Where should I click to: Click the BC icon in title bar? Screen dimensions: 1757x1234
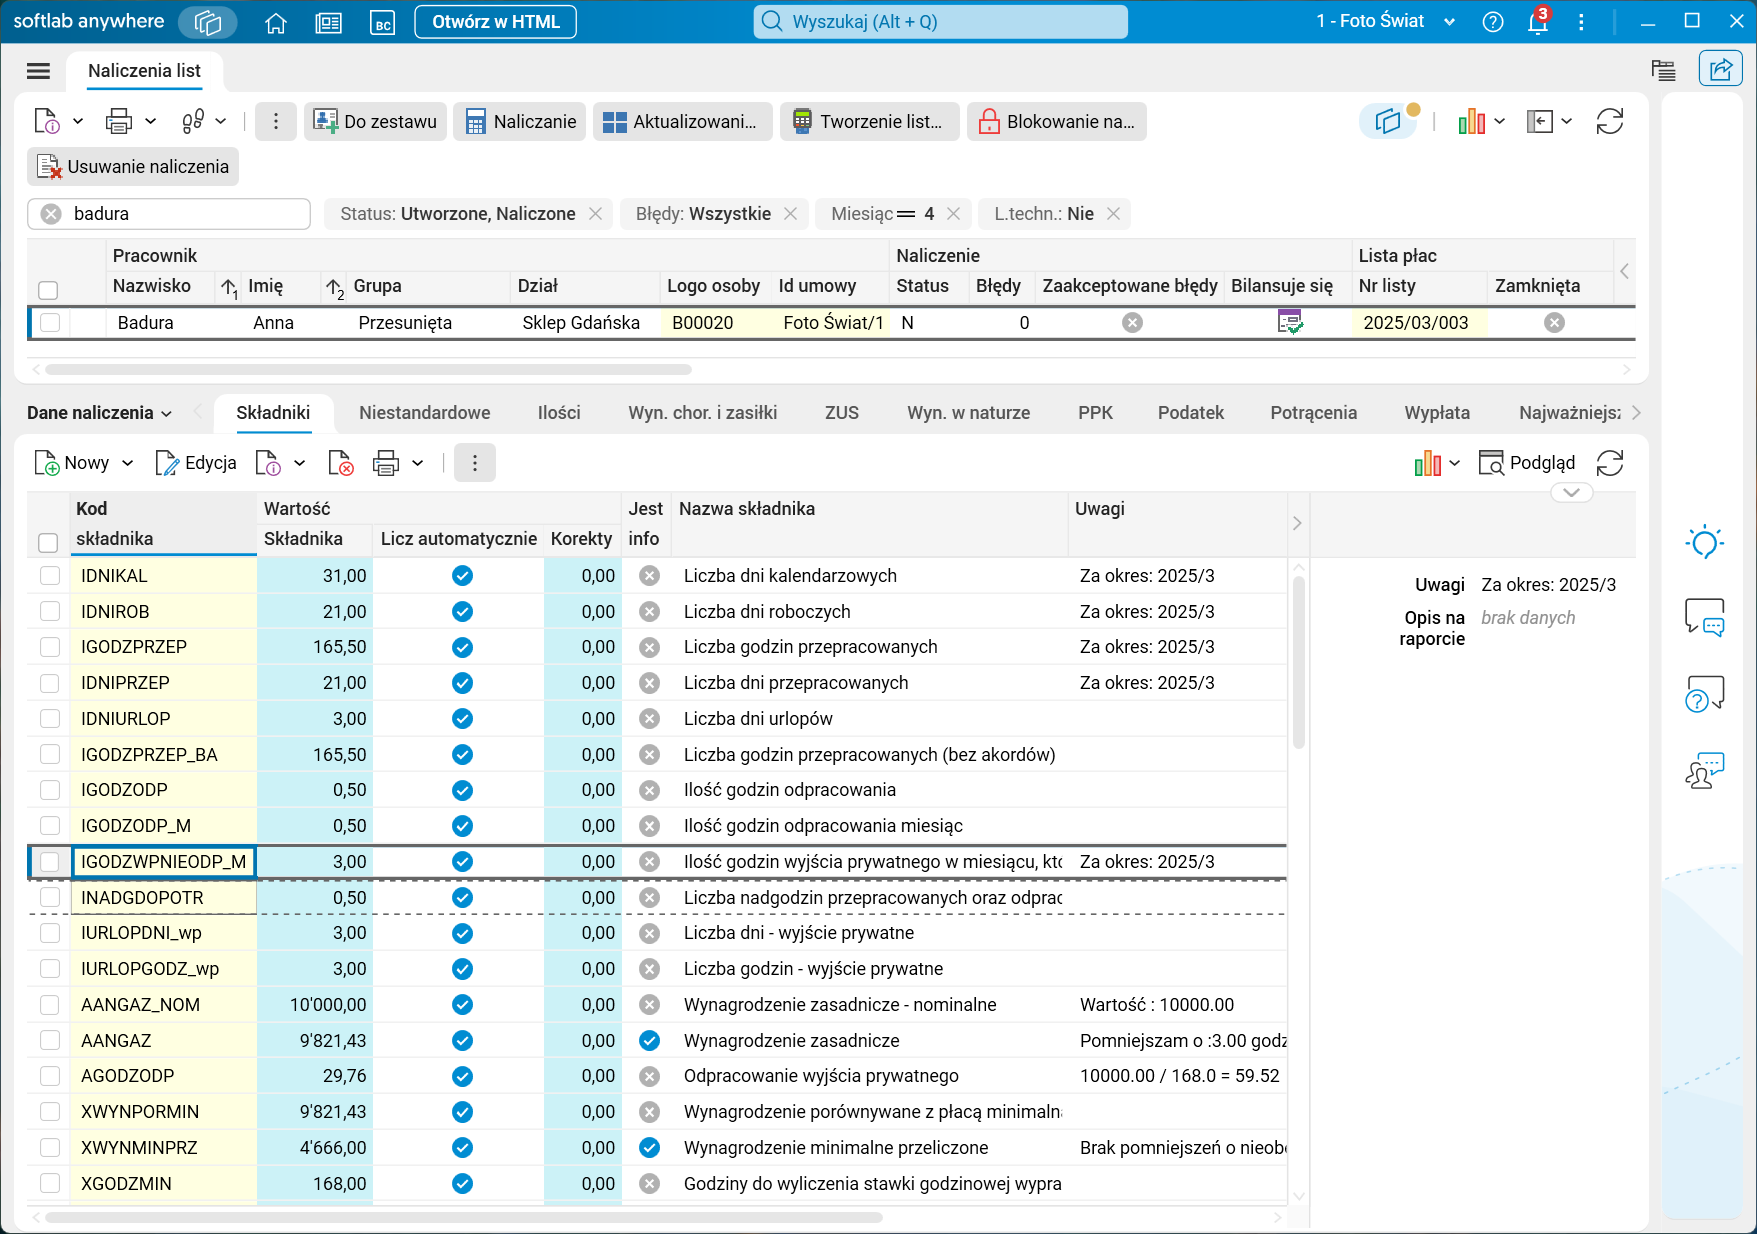click(x=382, y=22)
